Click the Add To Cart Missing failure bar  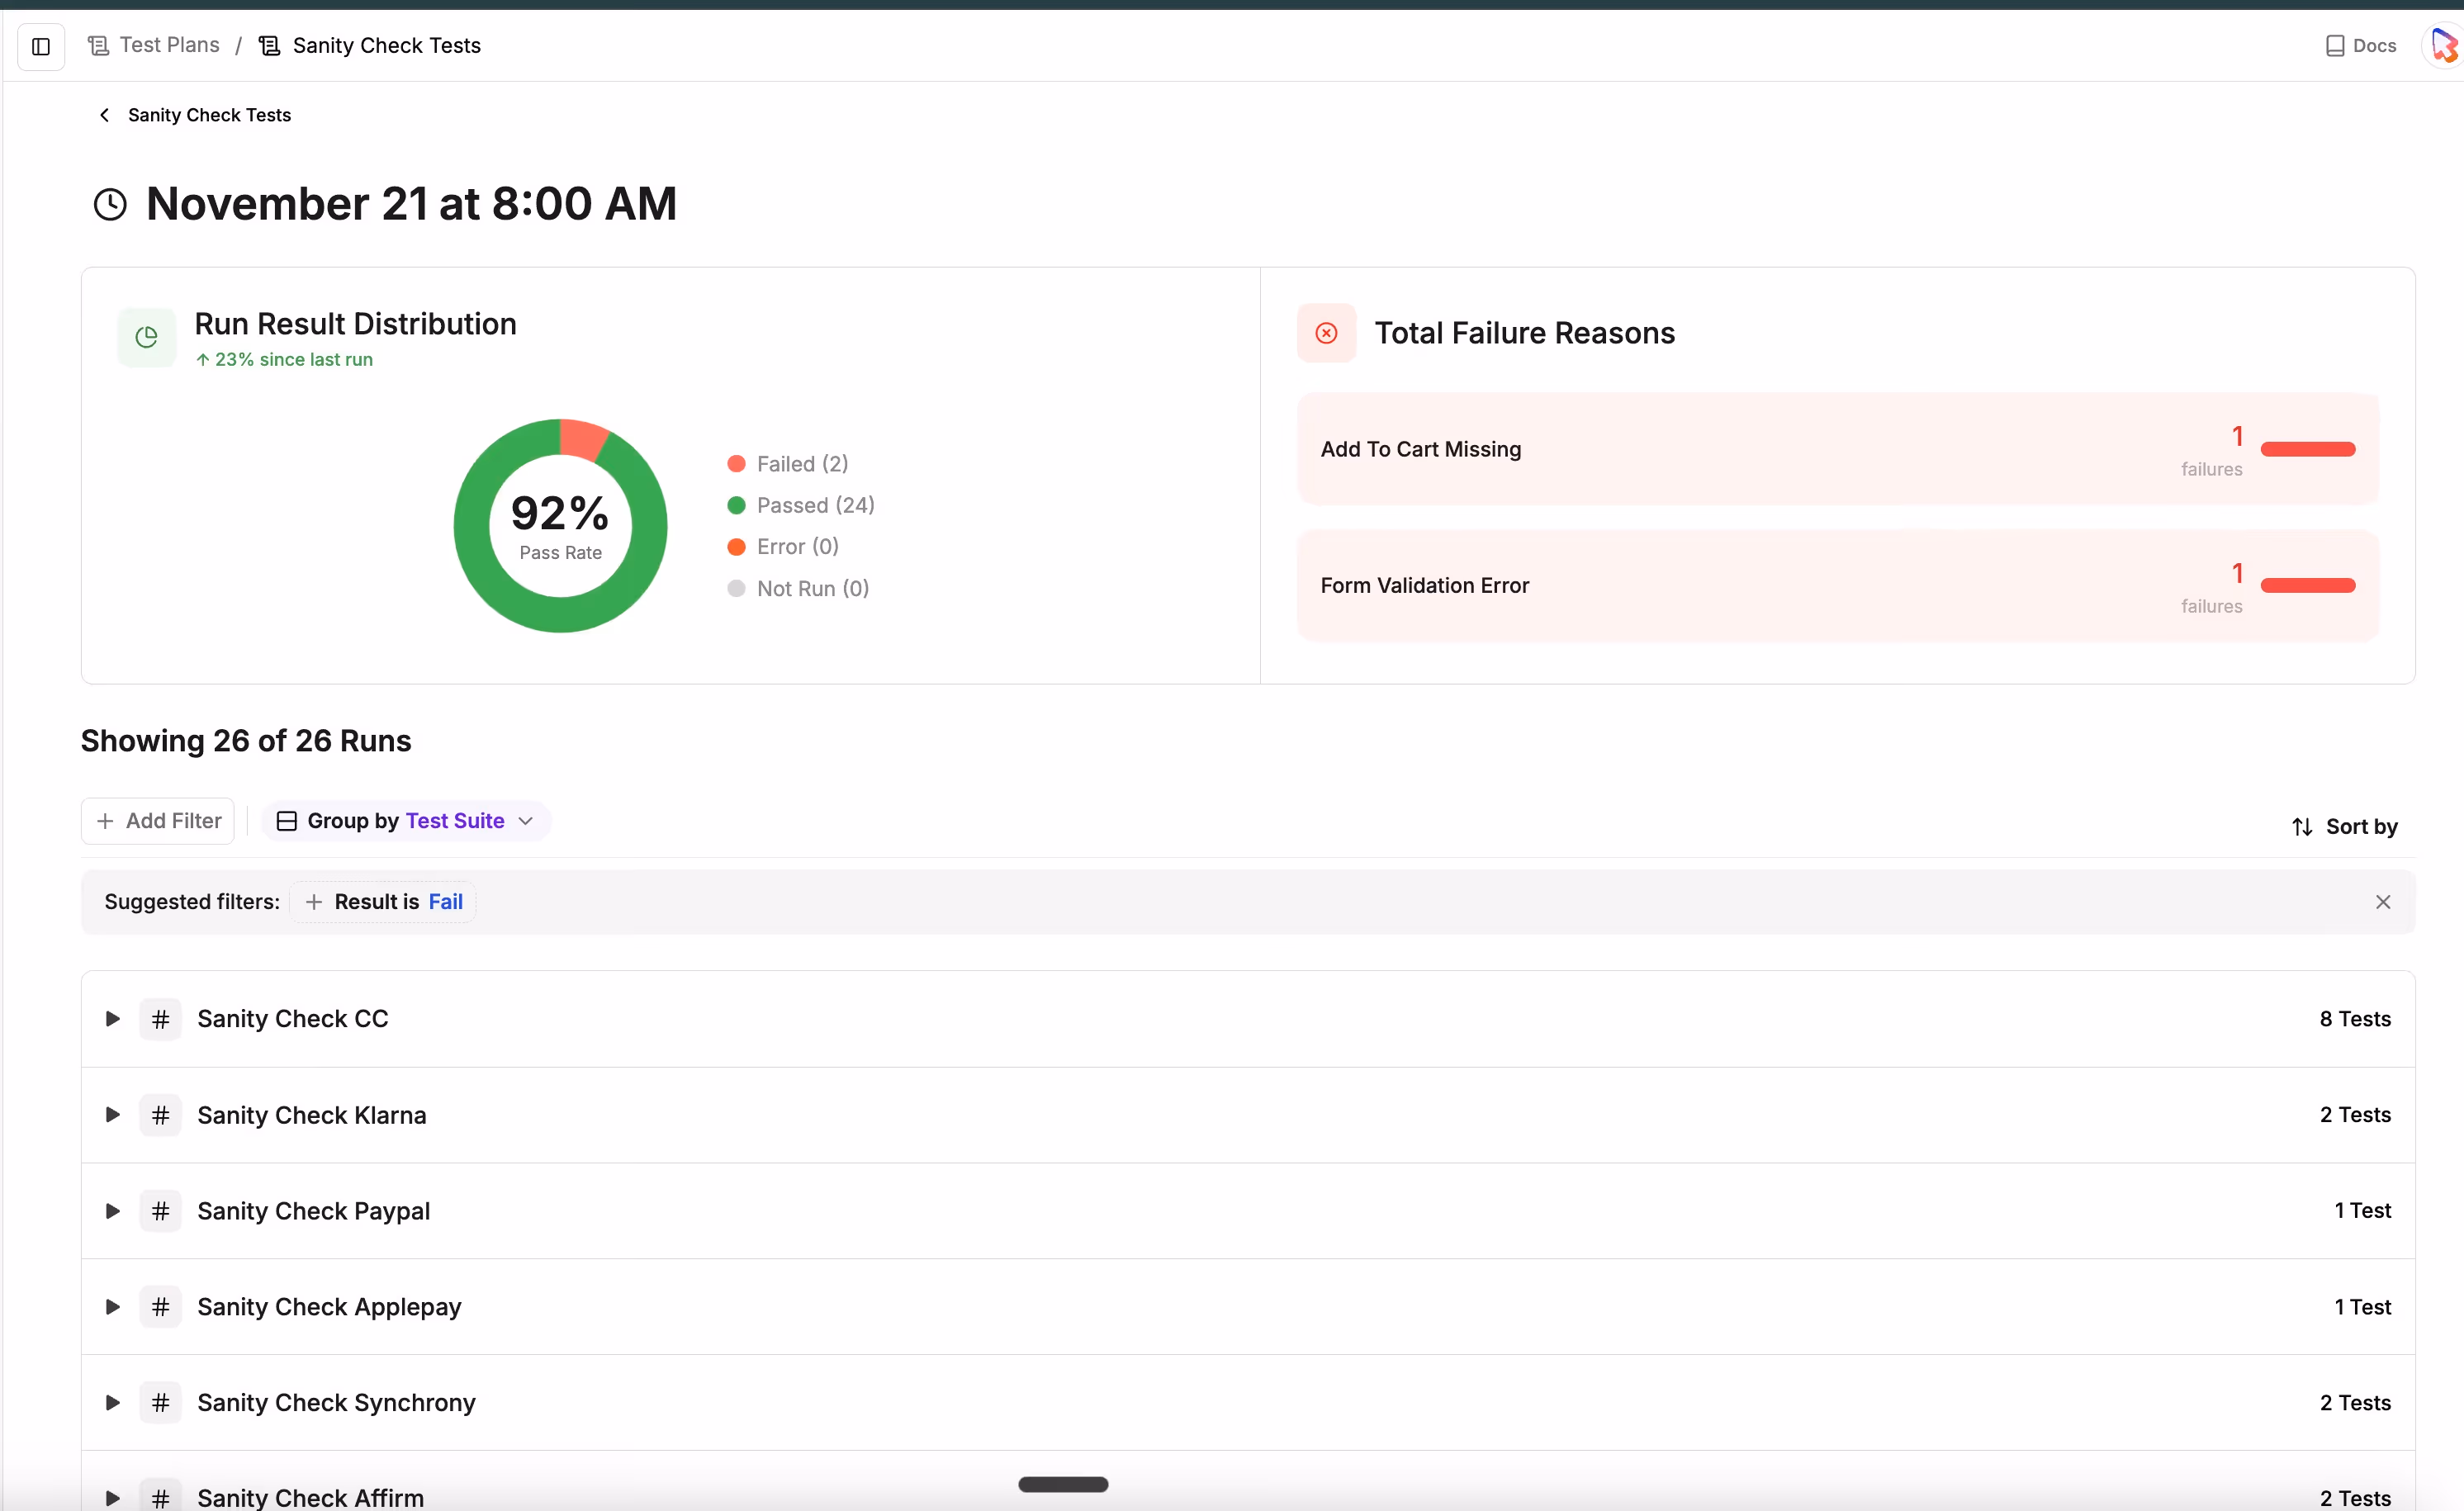point(2307,449)
